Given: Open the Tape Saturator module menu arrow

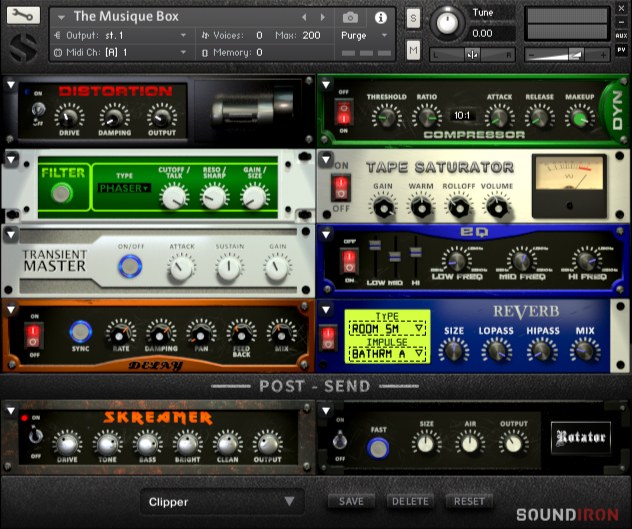Looking at the screenshot, I should point(326,160).
